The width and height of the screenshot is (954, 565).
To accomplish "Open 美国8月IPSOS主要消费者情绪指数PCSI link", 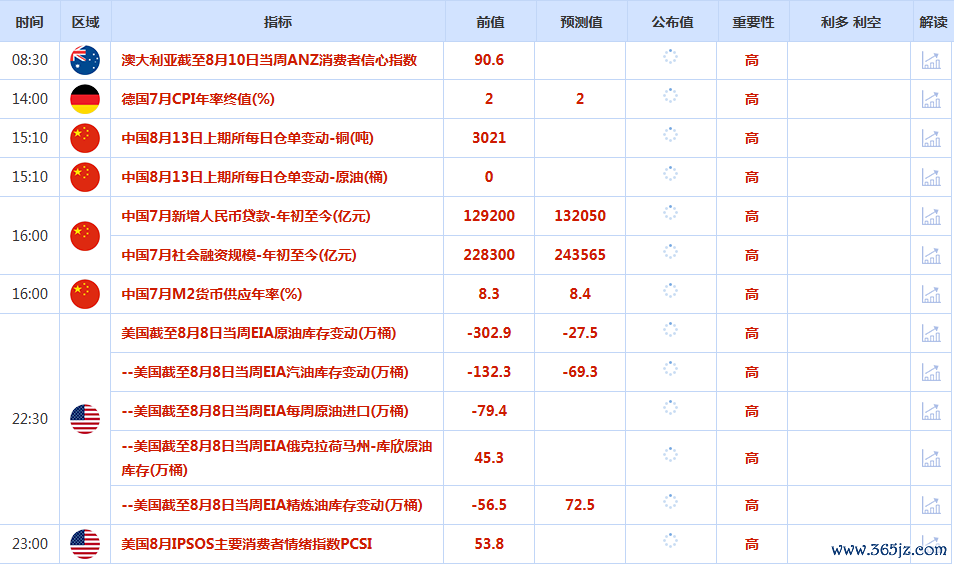I will coord(246,544).
